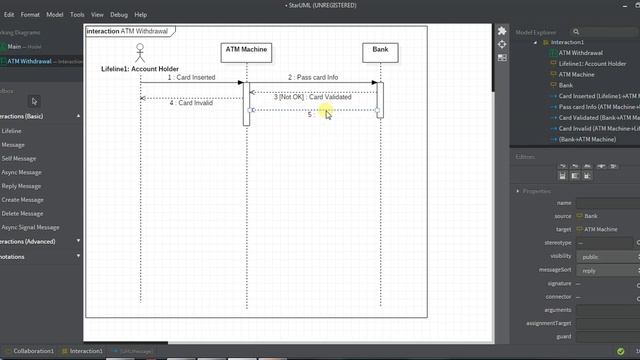
Task: Click lifeline icon beside ATM Machine in explorer
Action: [553, 74]
